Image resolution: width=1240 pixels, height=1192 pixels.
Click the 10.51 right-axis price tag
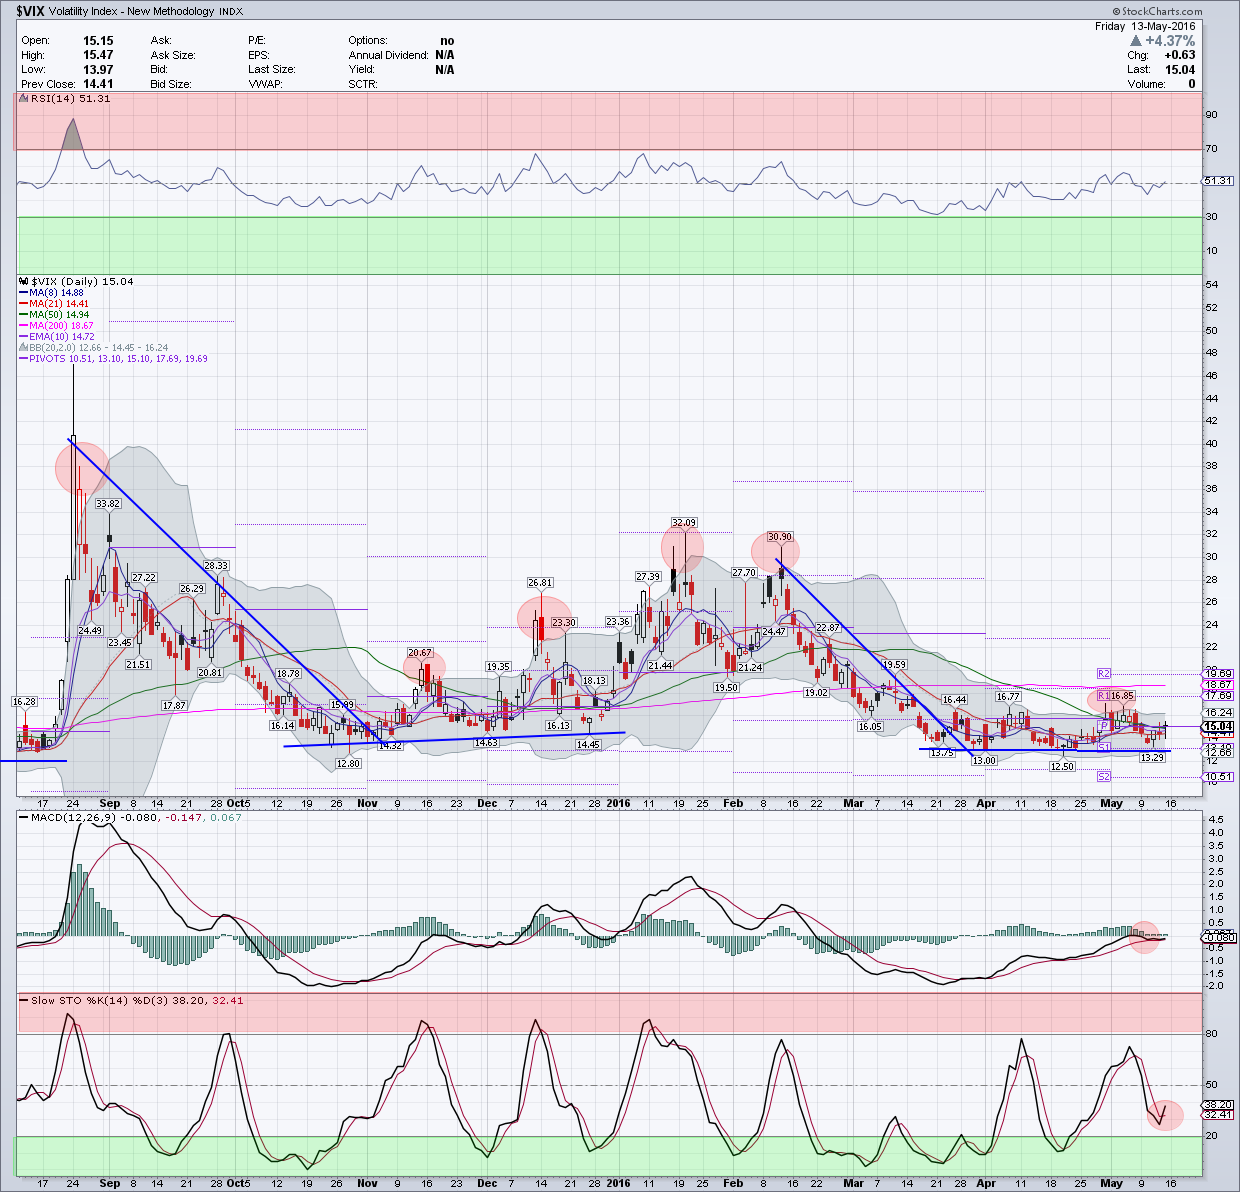1218,776
